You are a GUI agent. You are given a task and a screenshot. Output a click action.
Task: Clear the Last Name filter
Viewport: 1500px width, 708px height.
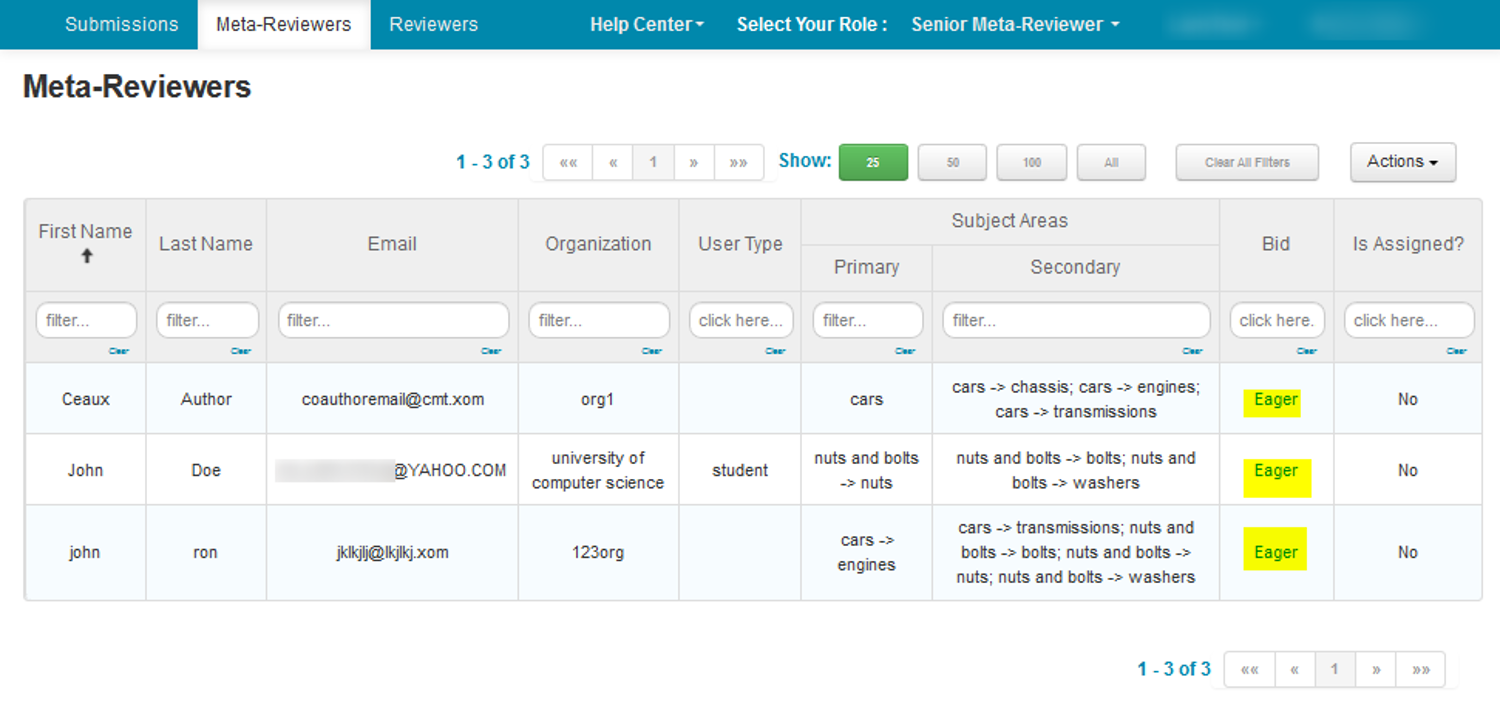pyautogui.click(x=241, y=351)
